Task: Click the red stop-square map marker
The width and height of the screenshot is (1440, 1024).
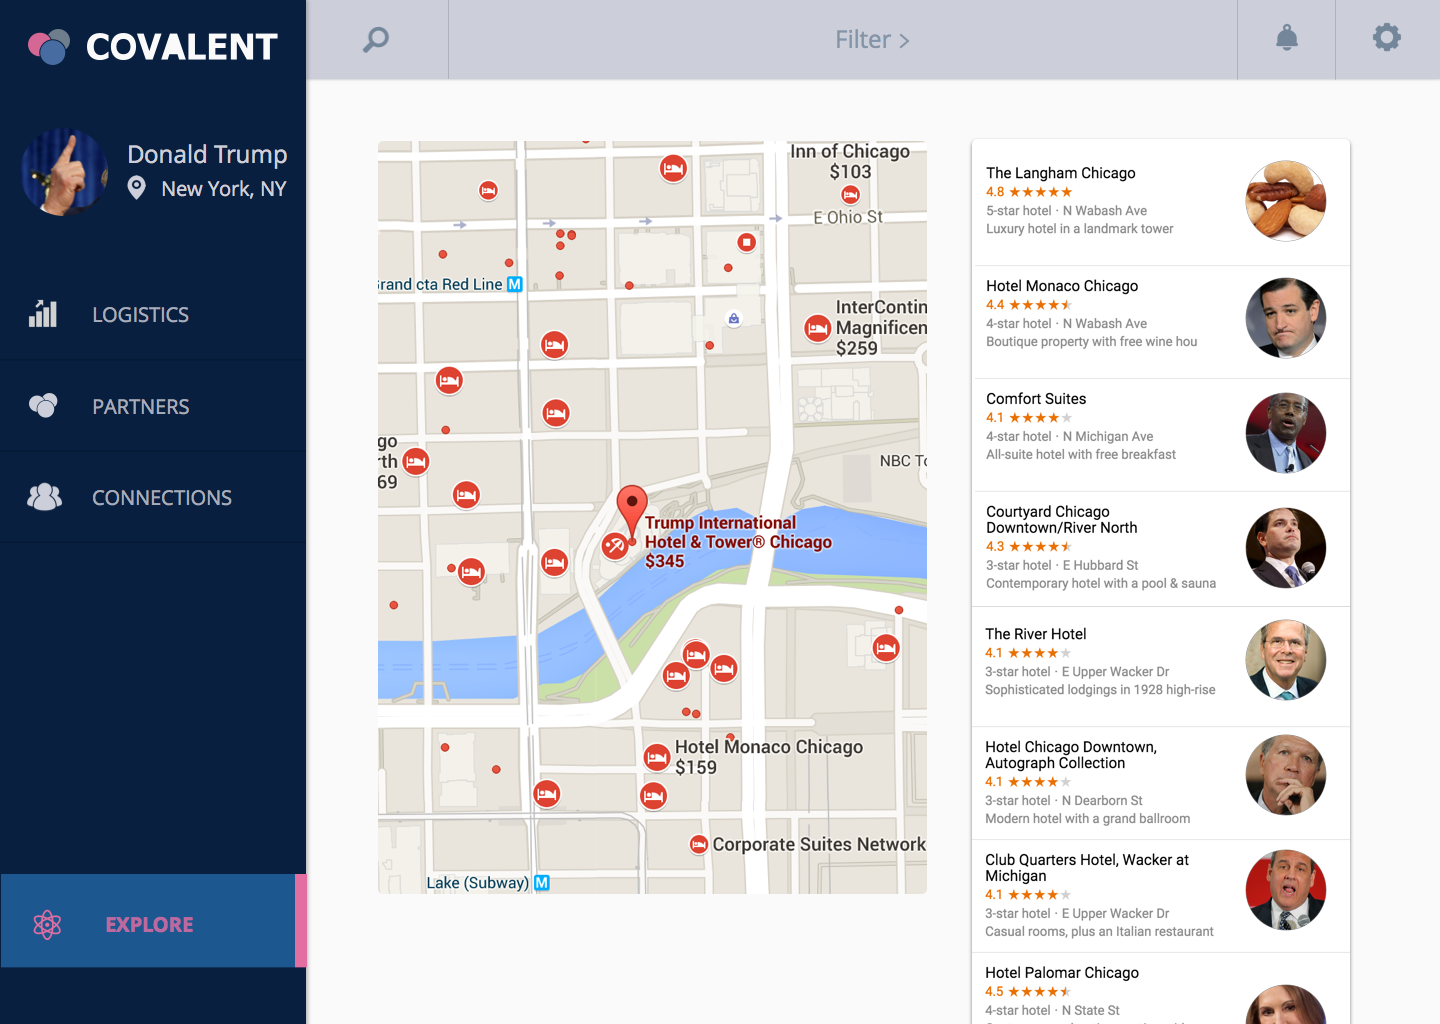Action: click(746, 242)
